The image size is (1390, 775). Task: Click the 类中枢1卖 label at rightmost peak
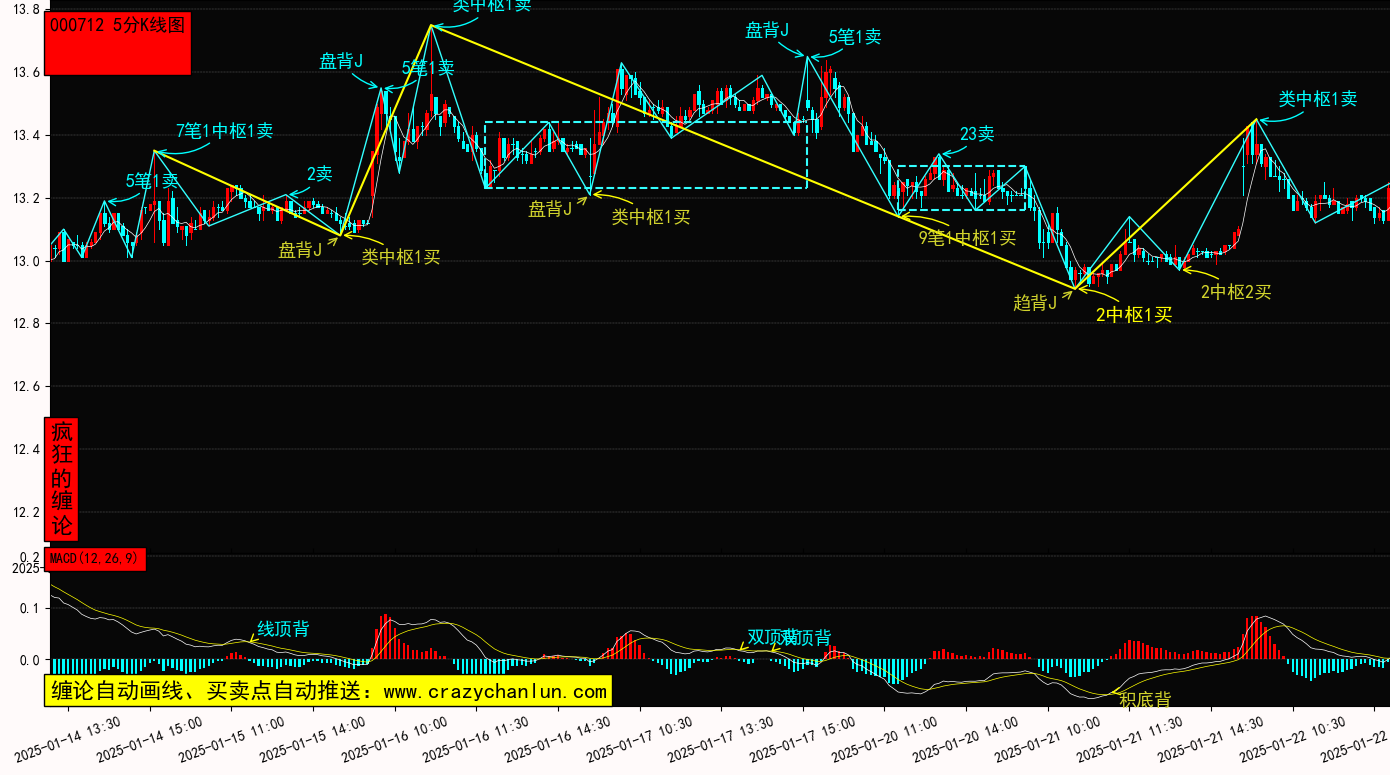coord(1317,99)
